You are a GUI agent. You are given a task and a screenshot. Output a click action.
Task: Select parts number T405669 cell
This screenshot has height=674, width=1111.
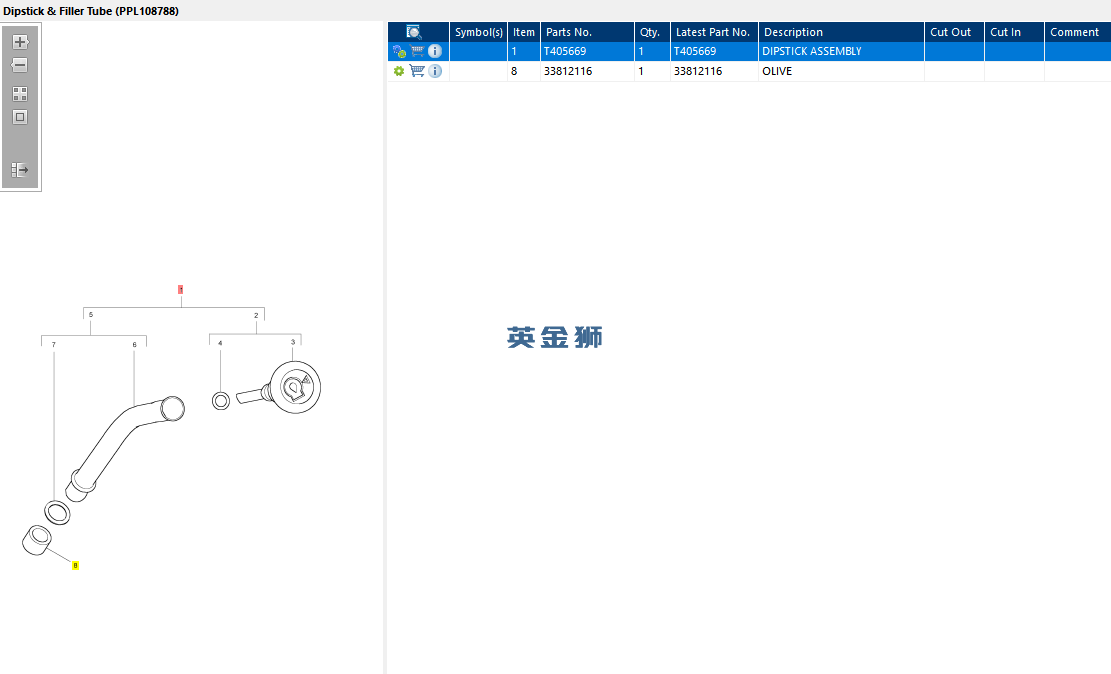click(587, 51)
